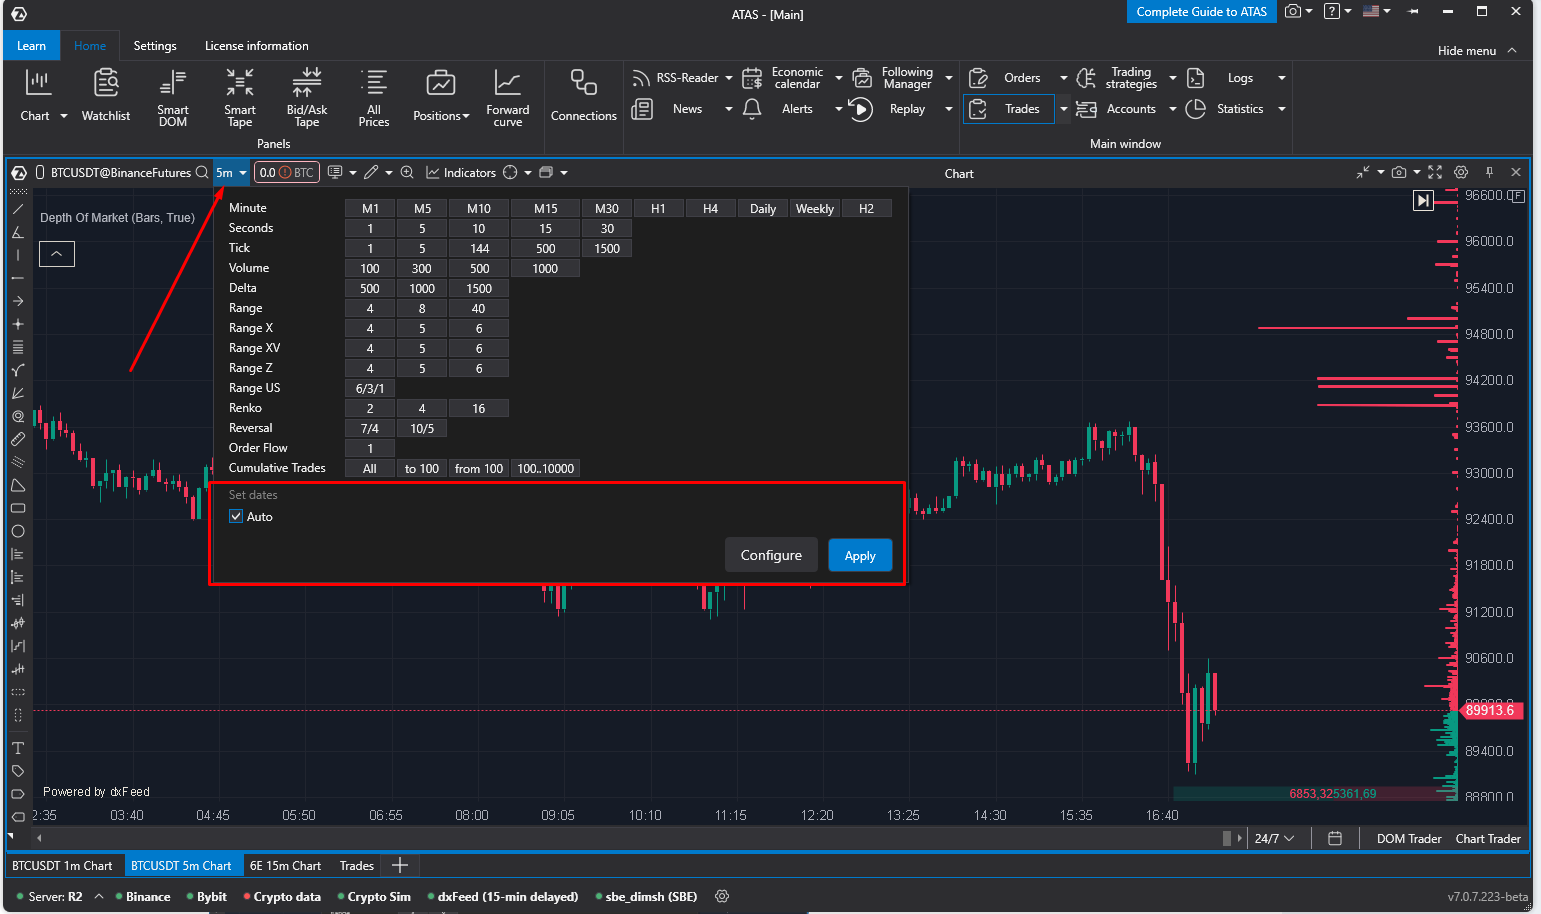The width and height of the screenshot is (1541, 914).
Task: Open chart settings gear icon
Action: pyautogui.click(x=1461, y=172)
